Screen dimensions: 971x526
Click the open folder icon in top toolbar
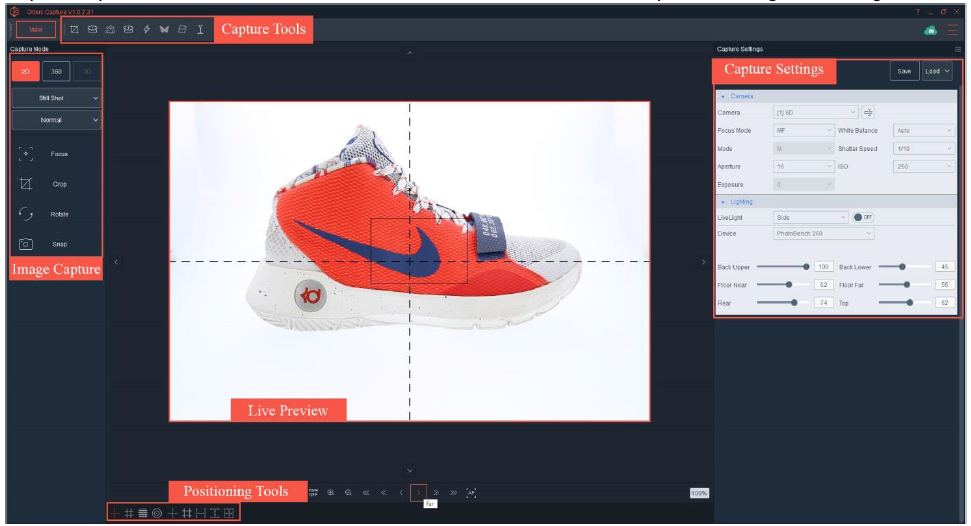coord(182,29)
